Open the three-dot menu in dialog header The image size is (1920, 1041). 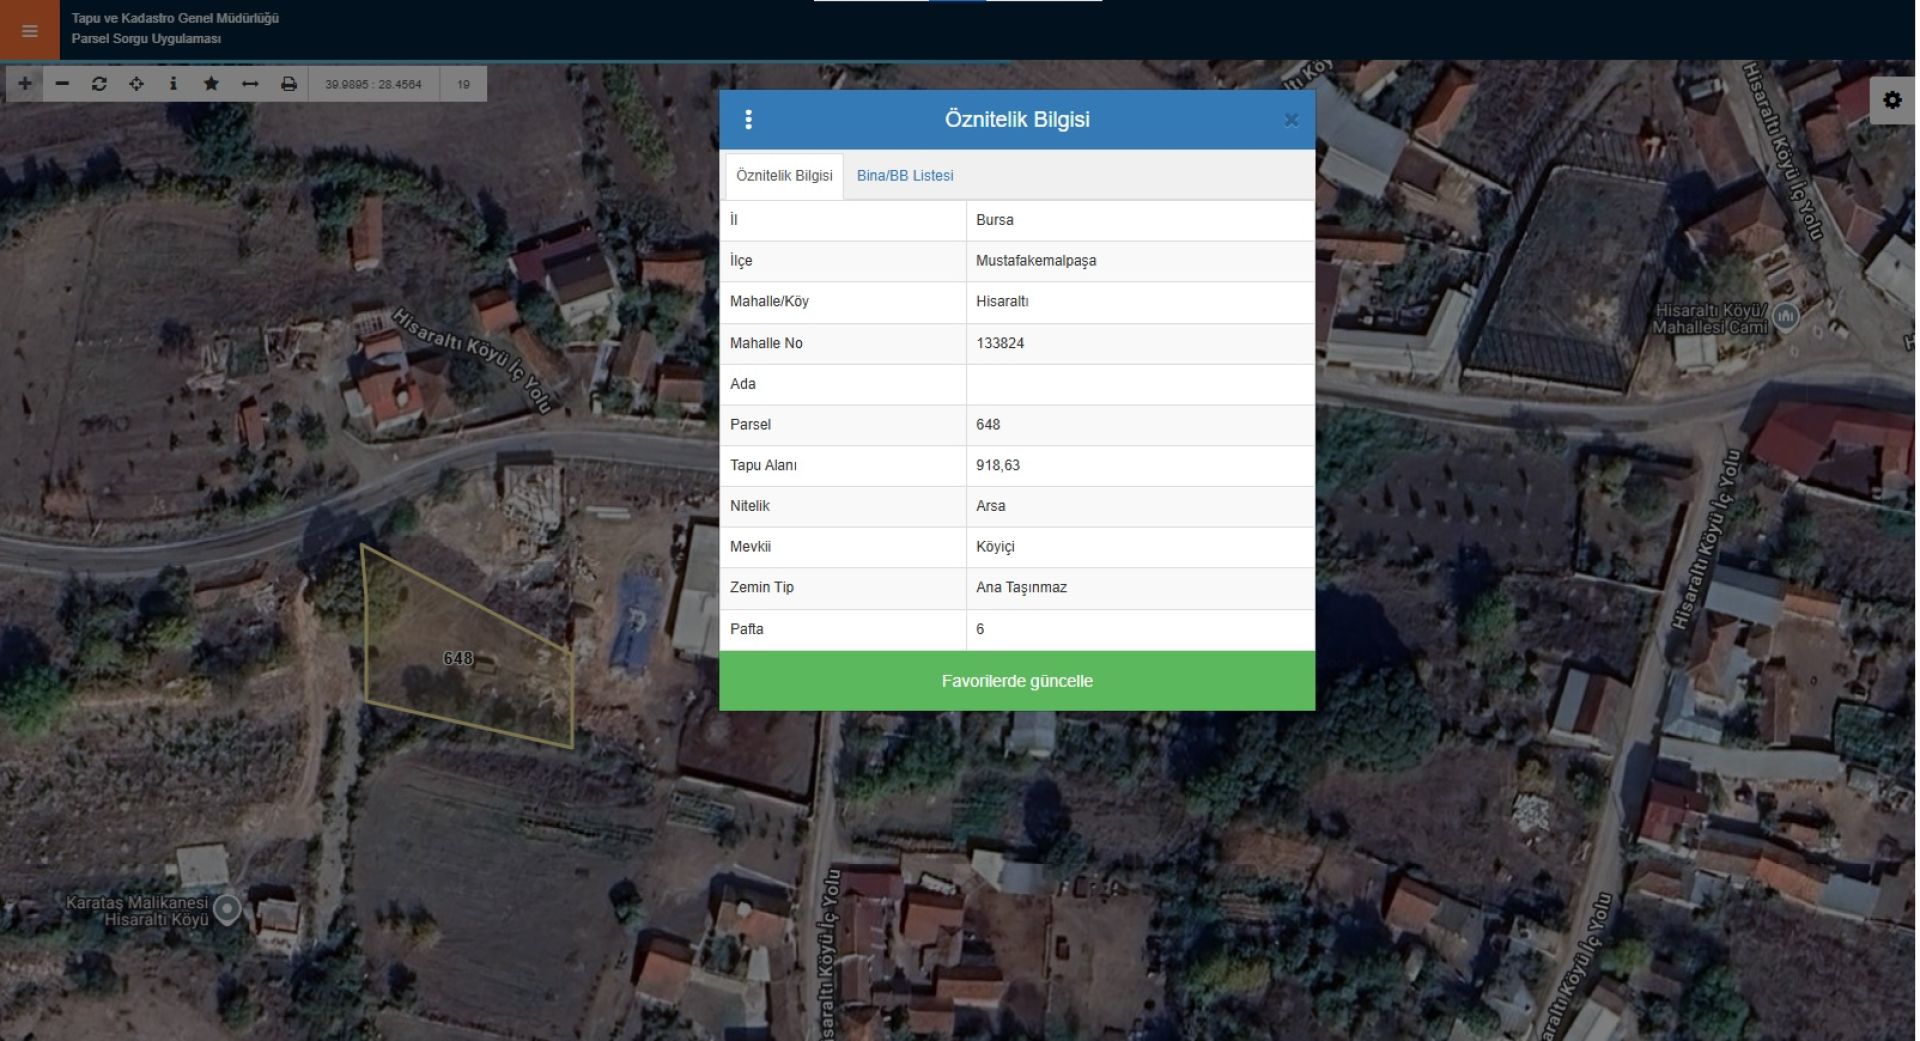coord(748,120)
